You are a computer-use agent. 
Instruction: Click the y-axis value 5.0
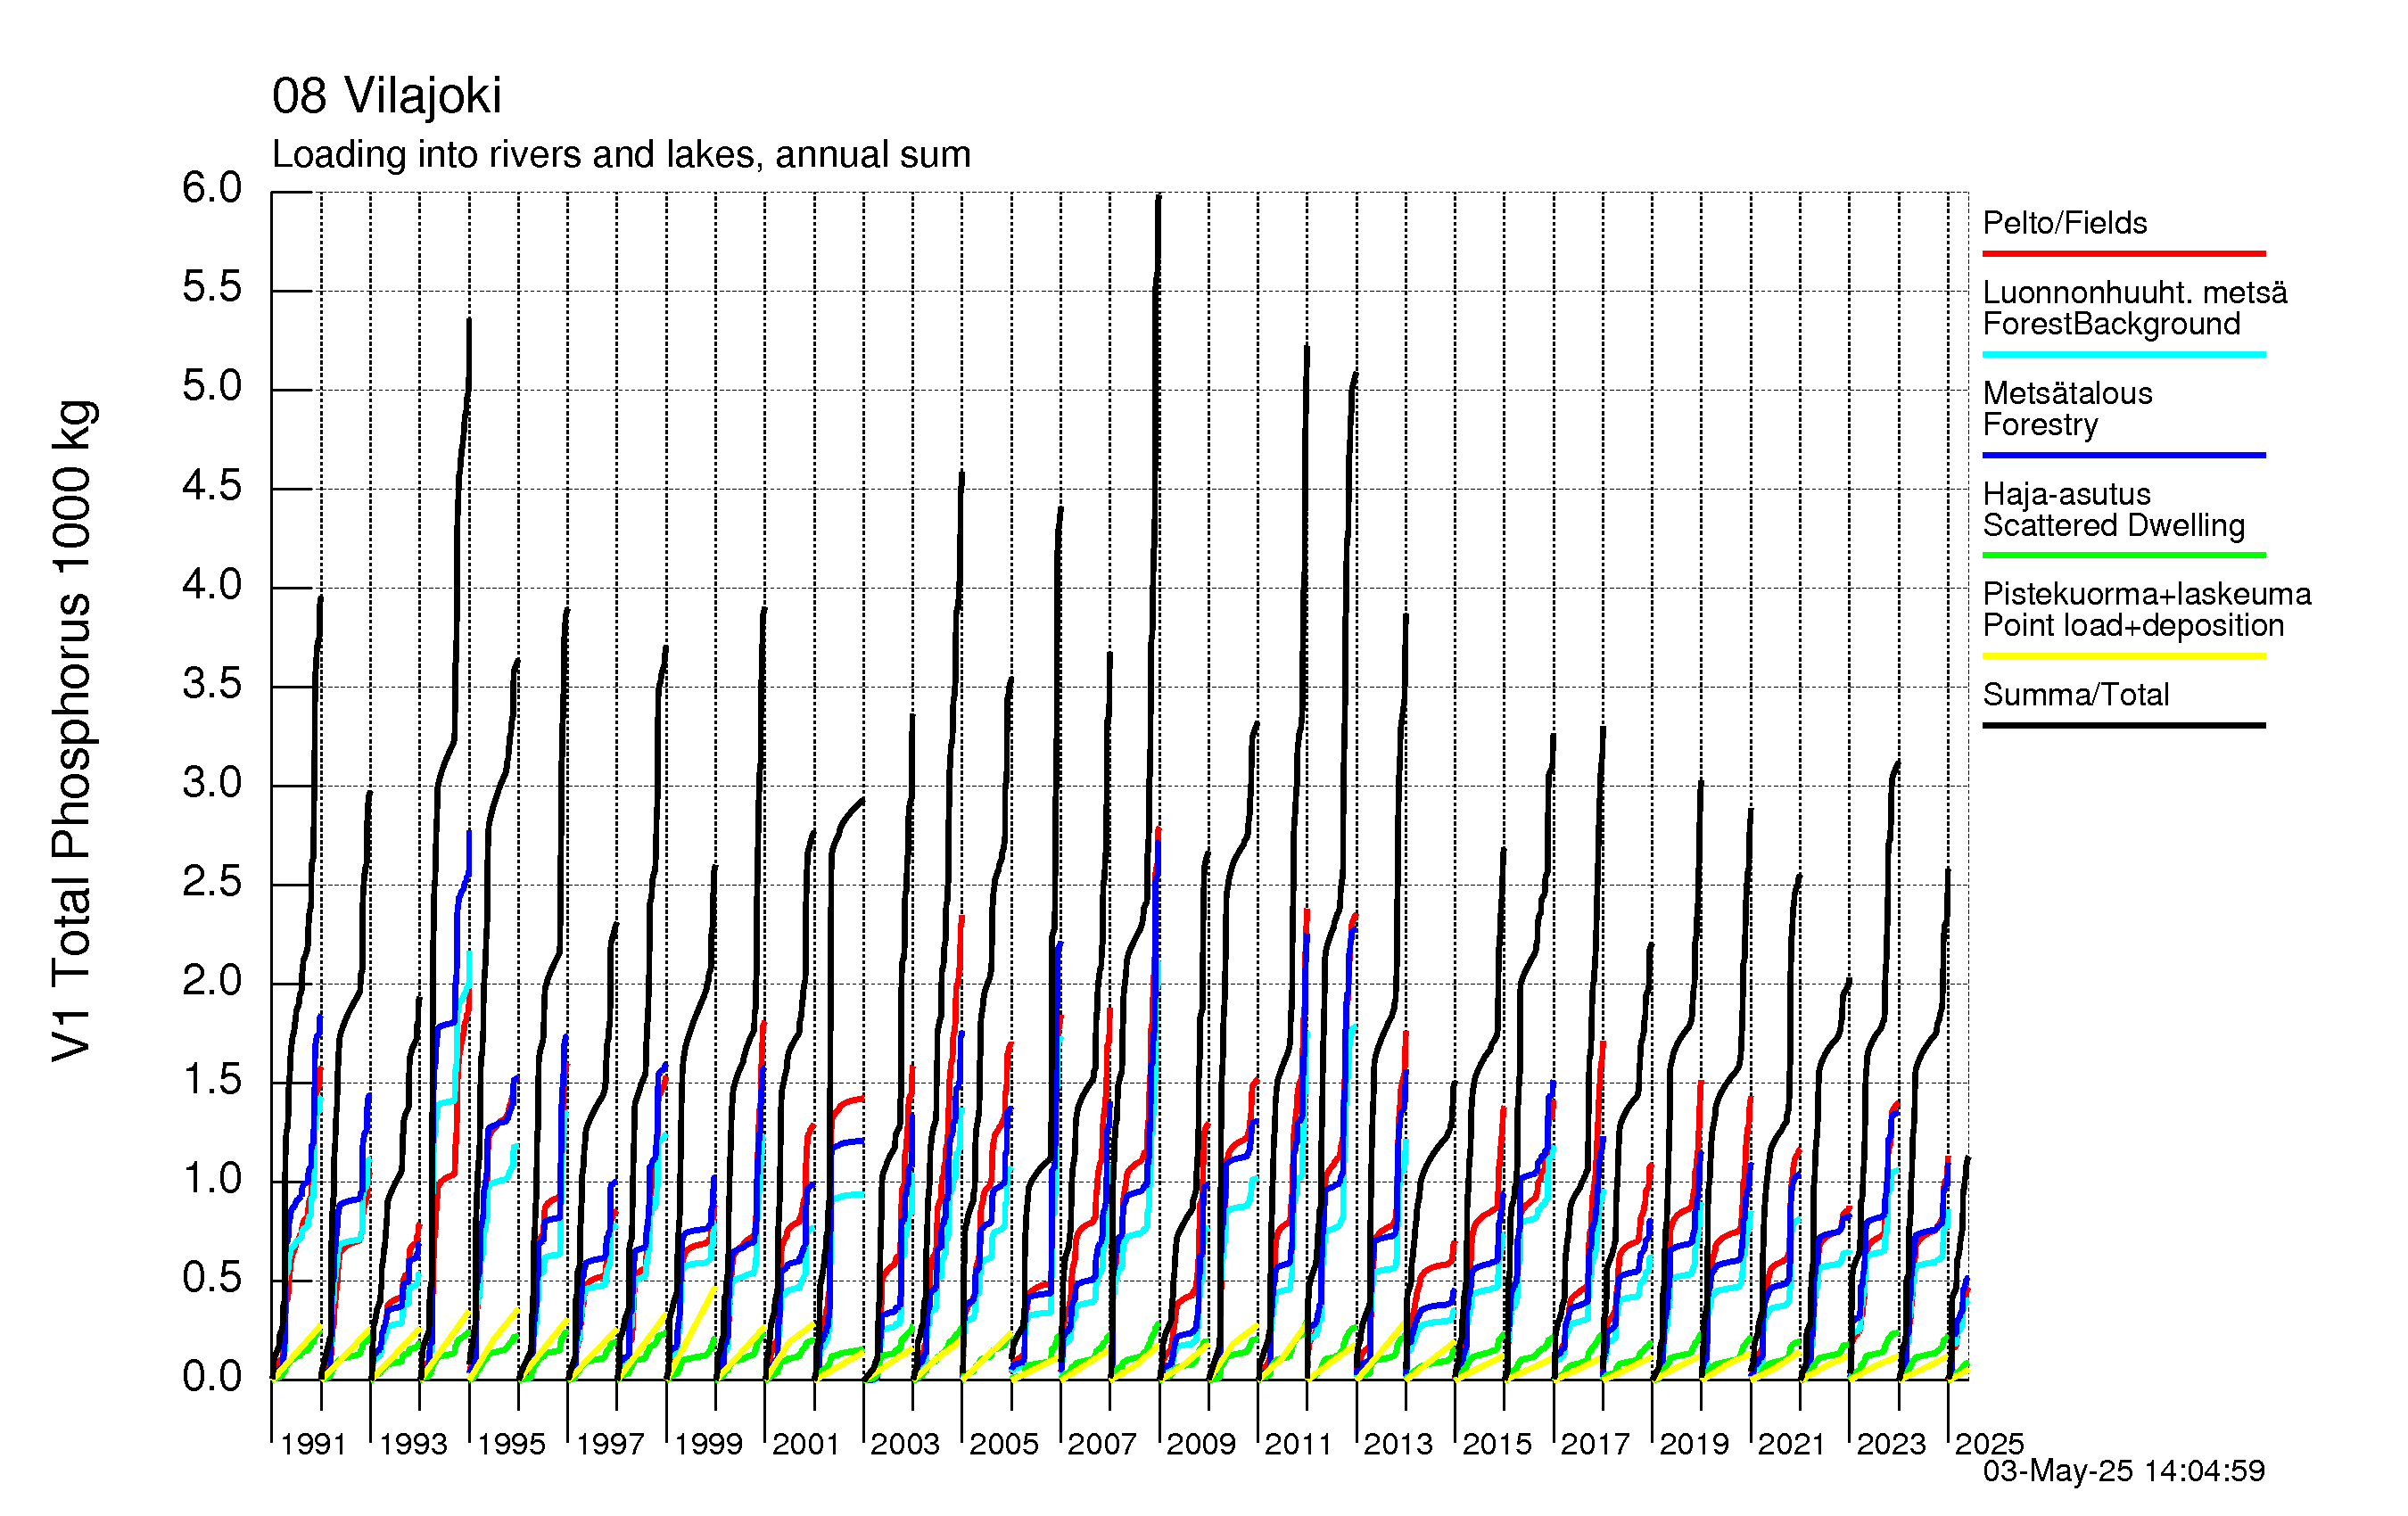click(x=212, y=387)
